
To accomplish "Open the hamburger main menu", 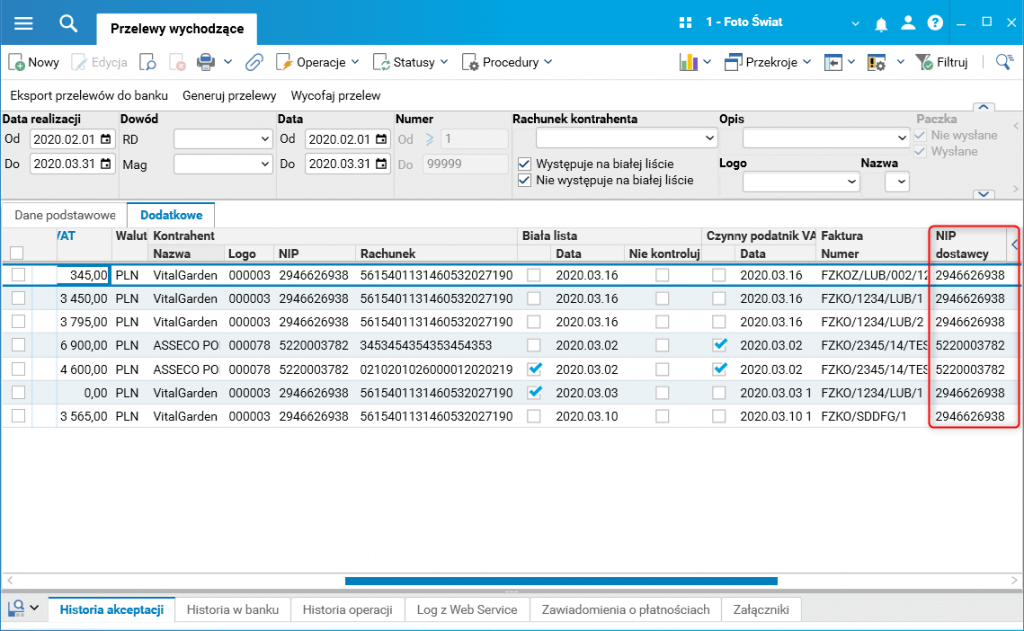I will [24, 24].
